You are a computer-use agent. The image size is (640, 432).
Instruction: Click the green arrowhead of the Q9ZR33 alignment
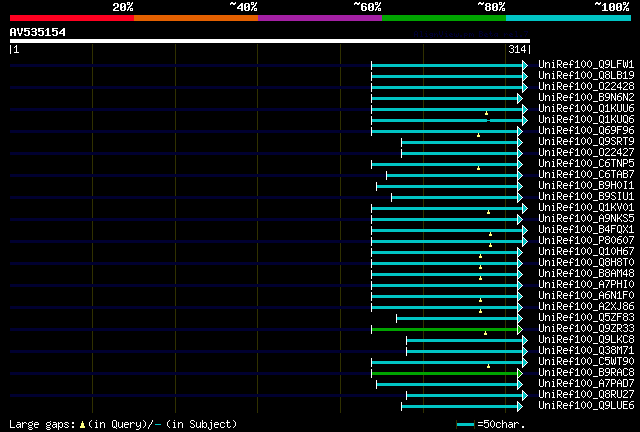(520, 329)
